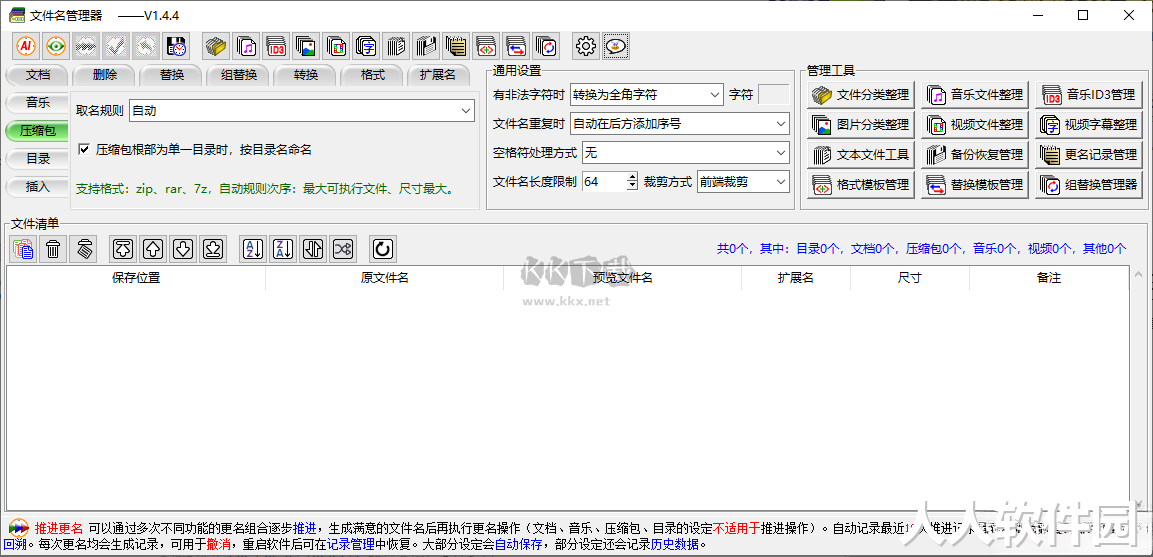This screenshot has height=557, width=1153.
Task: Shuffle the file list order randomly
Action: (343, 249)
